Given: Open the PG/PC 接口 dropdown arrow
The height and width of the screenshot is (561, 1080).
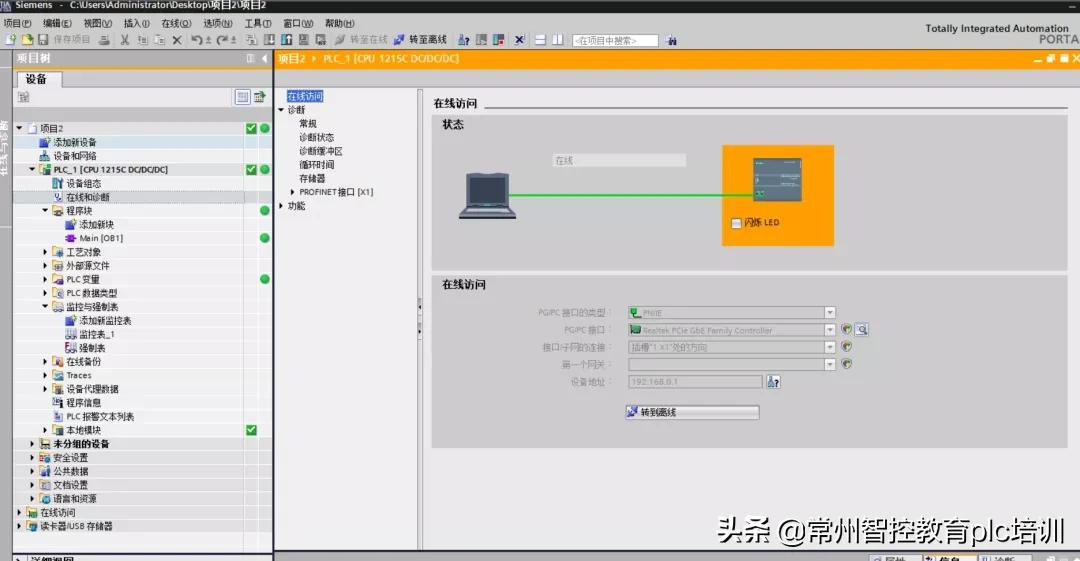Looking at the screenshot, I should pyautogui.click(x=830, y=330).
